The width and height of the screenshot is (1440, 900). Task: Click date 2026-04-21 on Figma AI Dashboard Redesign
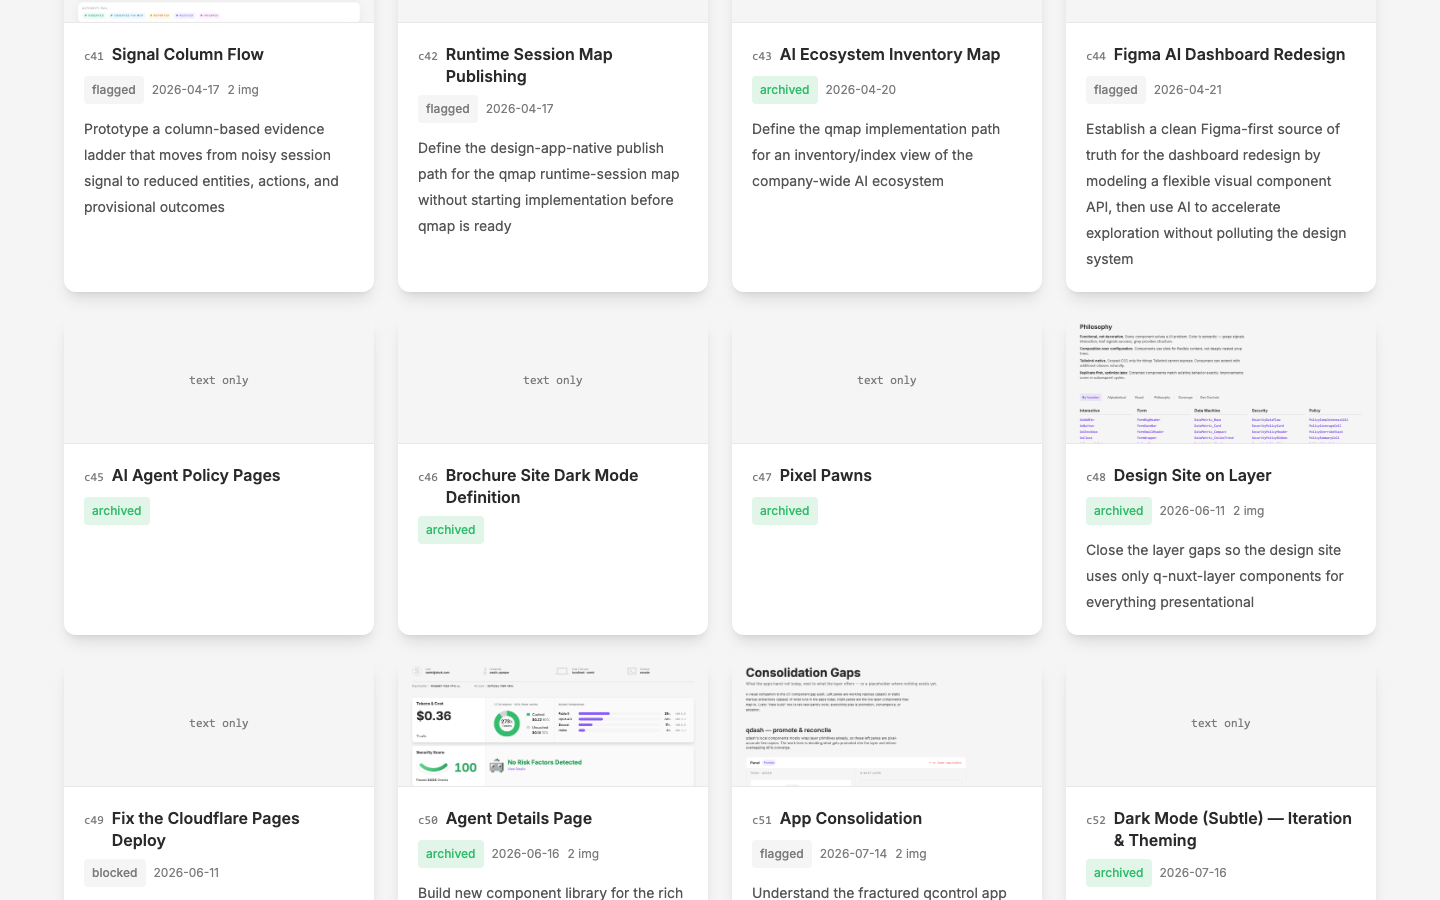click(1188, 90)
